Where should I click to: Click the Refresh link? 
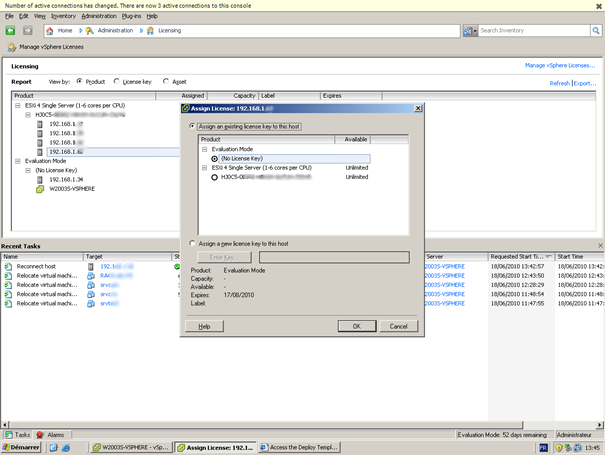tap(559, 83)
